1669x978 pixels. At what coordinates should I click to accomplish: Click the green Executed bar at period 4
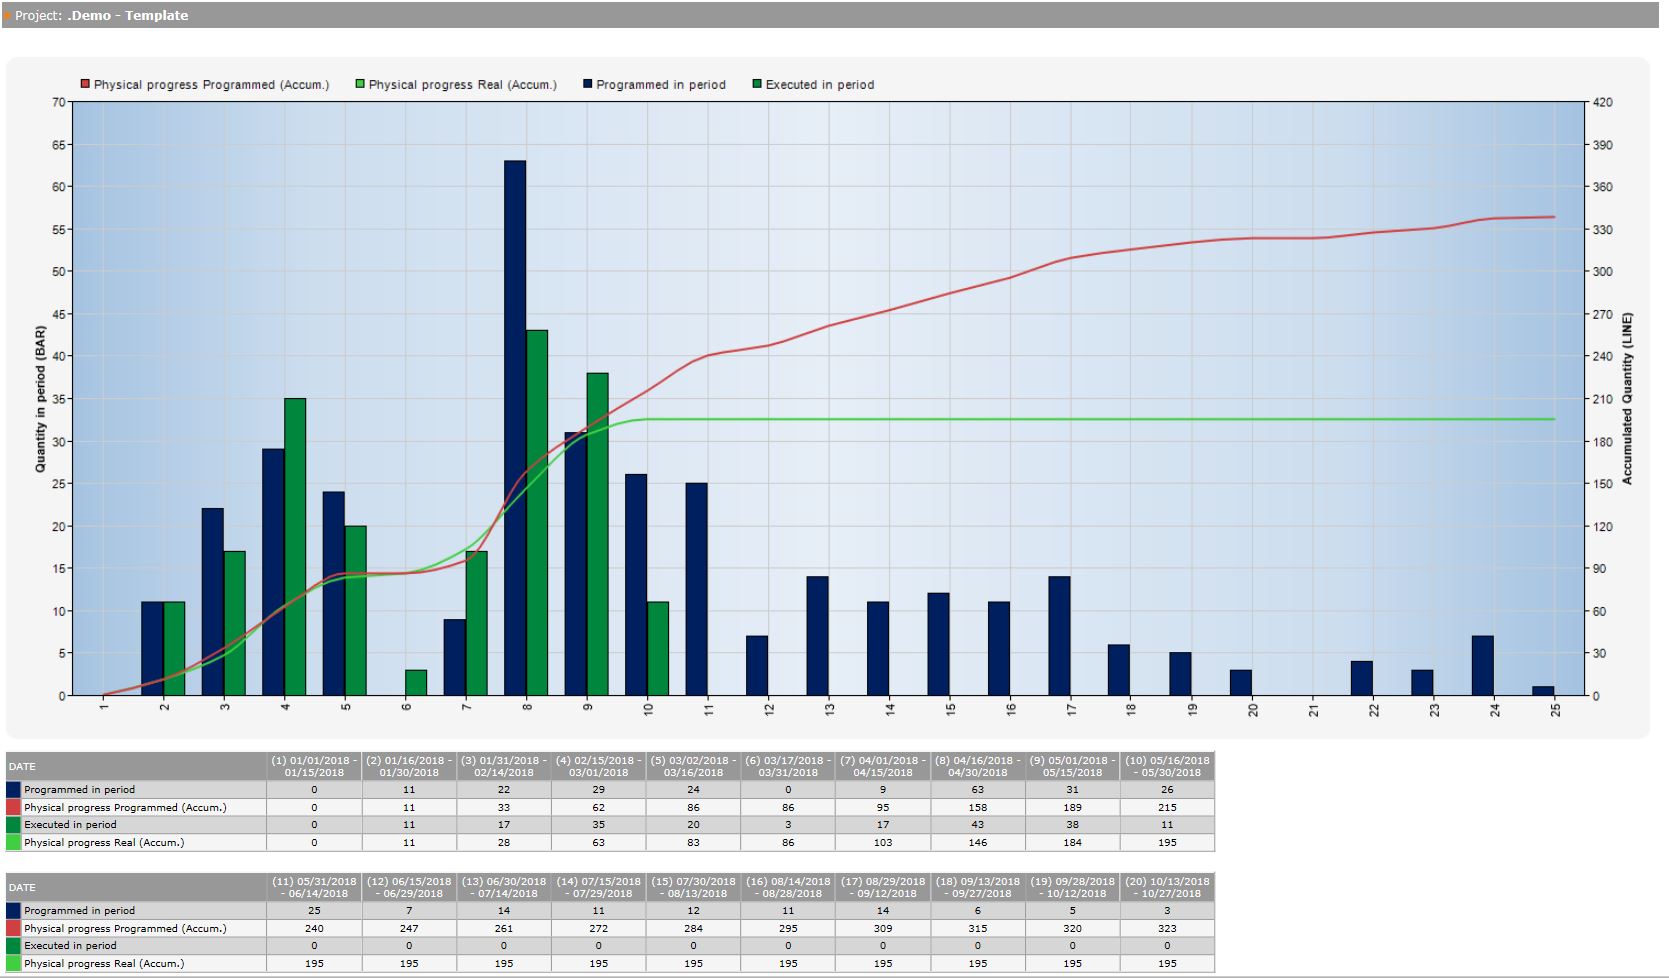point(295,547)
